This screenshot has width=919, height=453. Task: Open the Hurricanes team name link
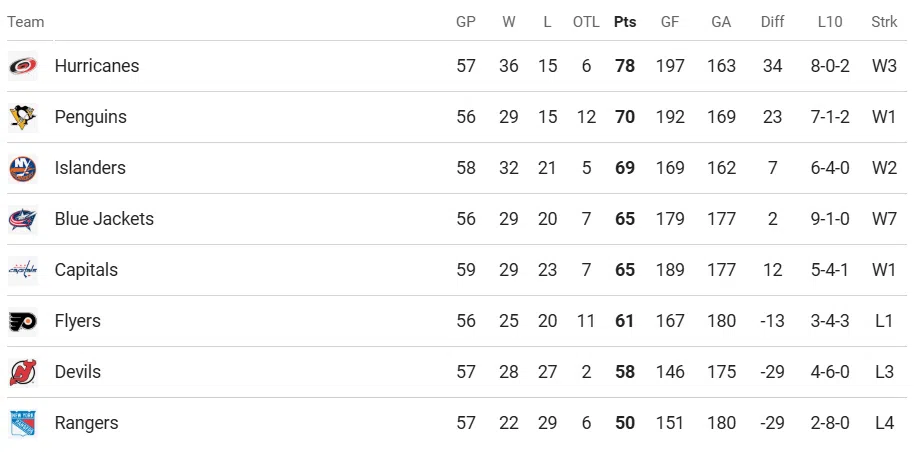[x=97, y=66]
